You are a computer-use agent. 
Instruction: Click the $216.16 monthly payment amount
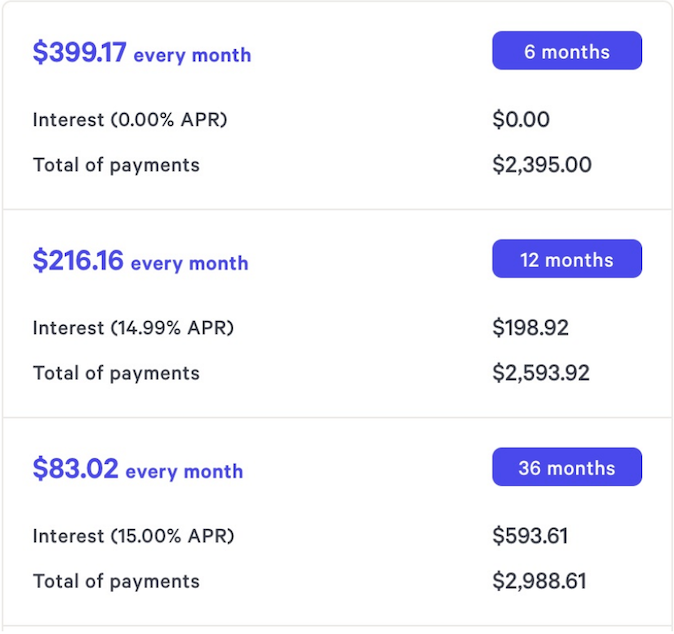pos(78,261)
